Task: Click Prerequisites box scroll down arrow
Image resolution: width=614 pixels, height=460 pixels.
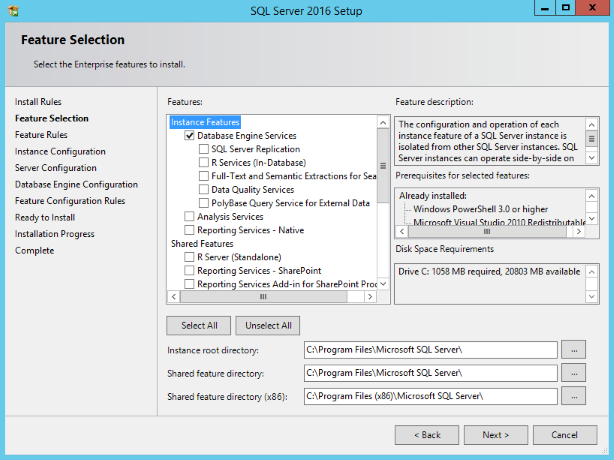Action: [x=592, y=218]
